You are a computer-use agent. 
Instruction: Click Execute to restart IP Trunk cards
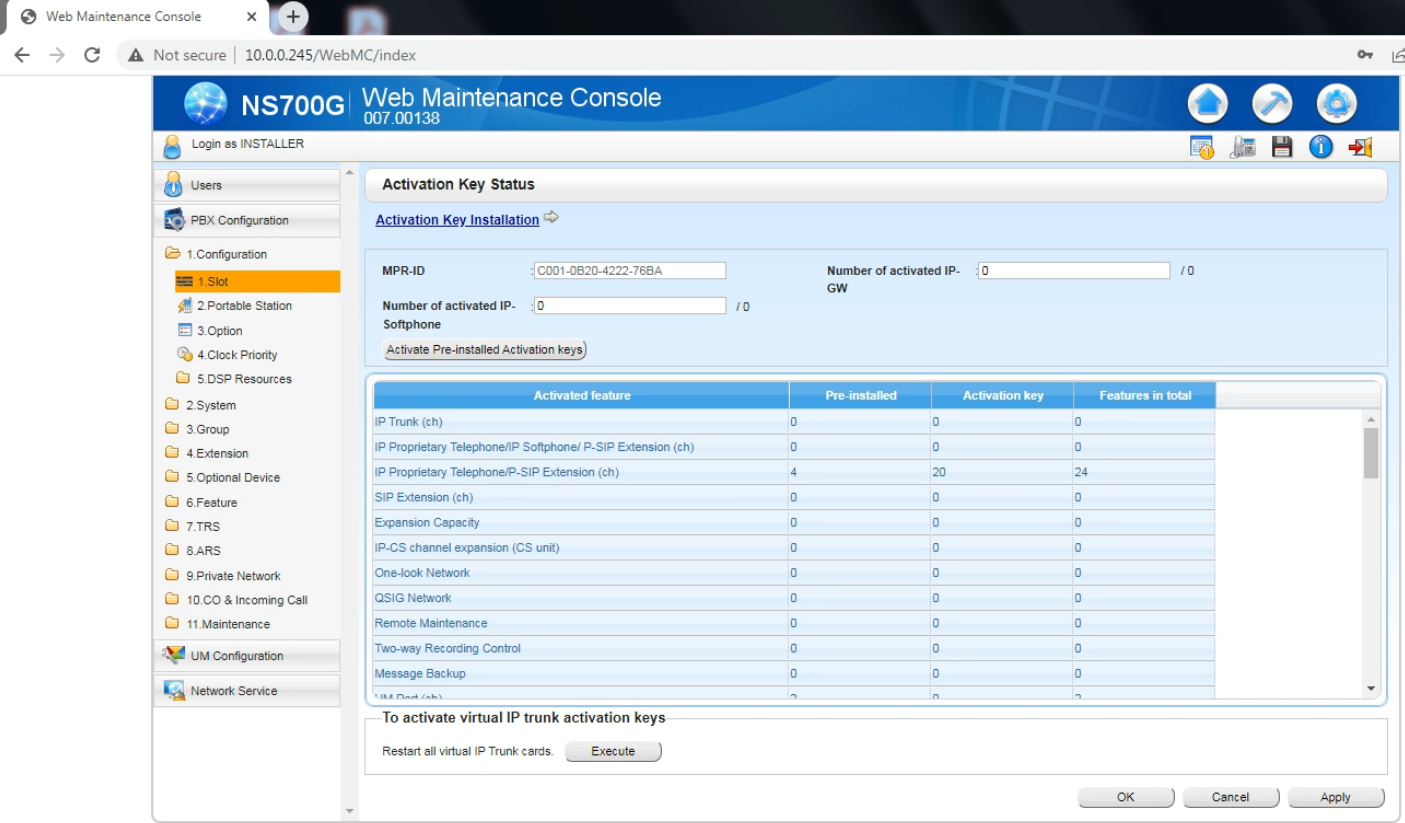pyautogui.click(x=613, y=751)
